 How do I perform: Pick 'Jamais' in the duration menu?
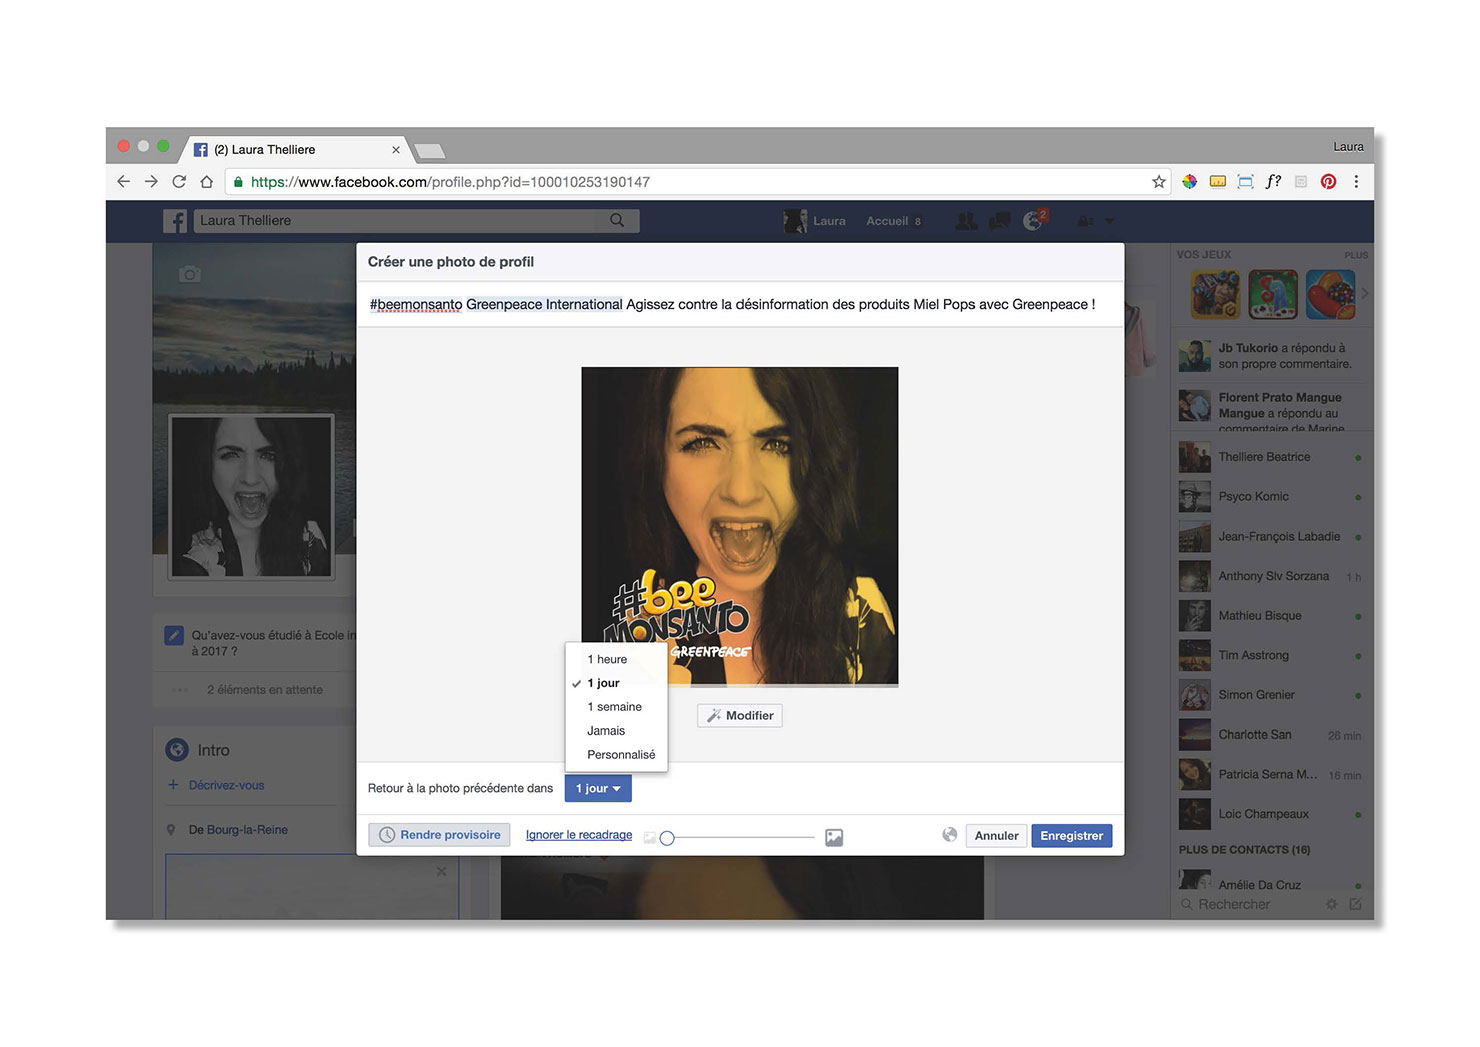(606, 731)
